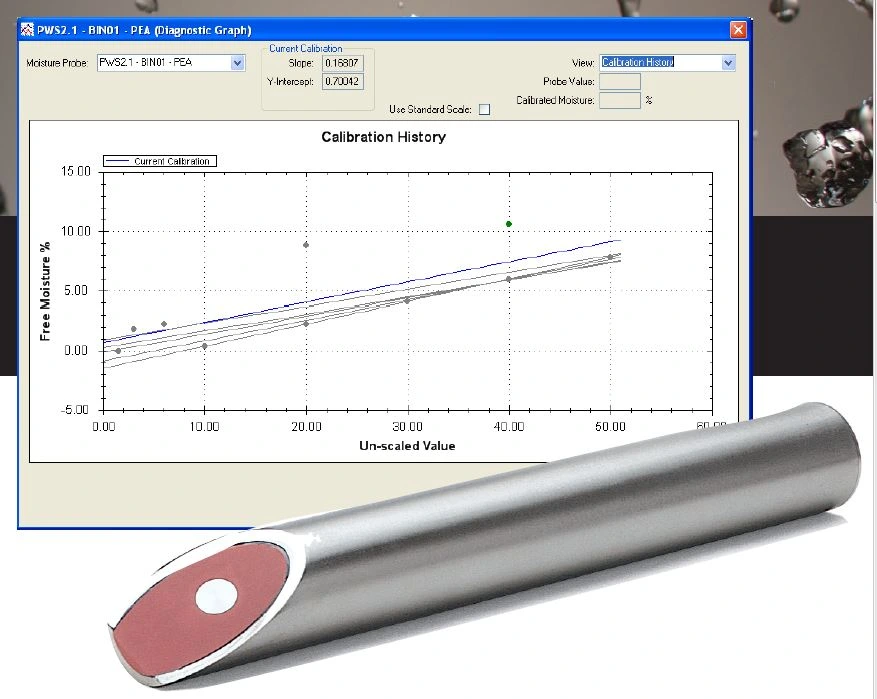
Task: Click the Slope value field
Action: click(343, 63)
